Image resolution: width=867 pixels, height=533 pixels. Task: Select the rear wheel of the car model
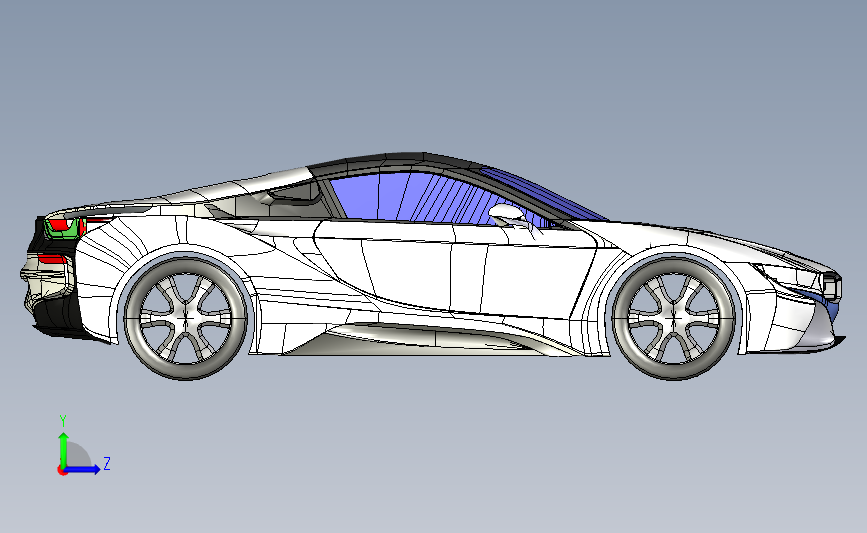[186, 318]
